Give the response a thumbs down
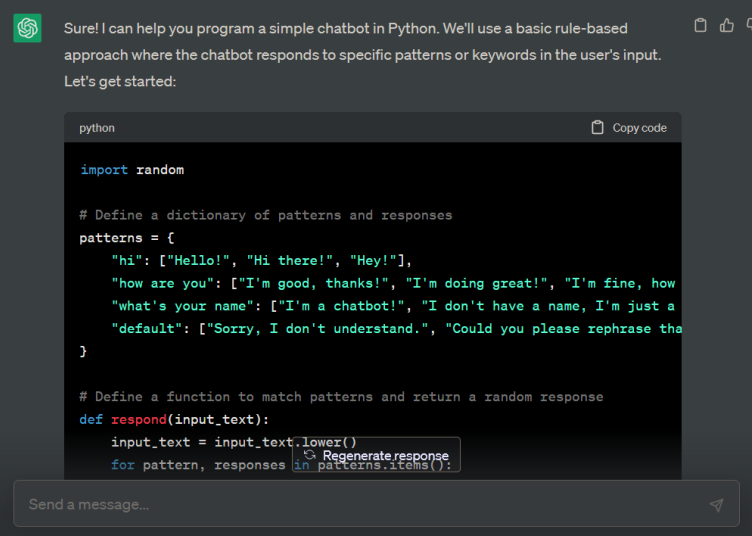752x536 pixels. tap(748, 26)
